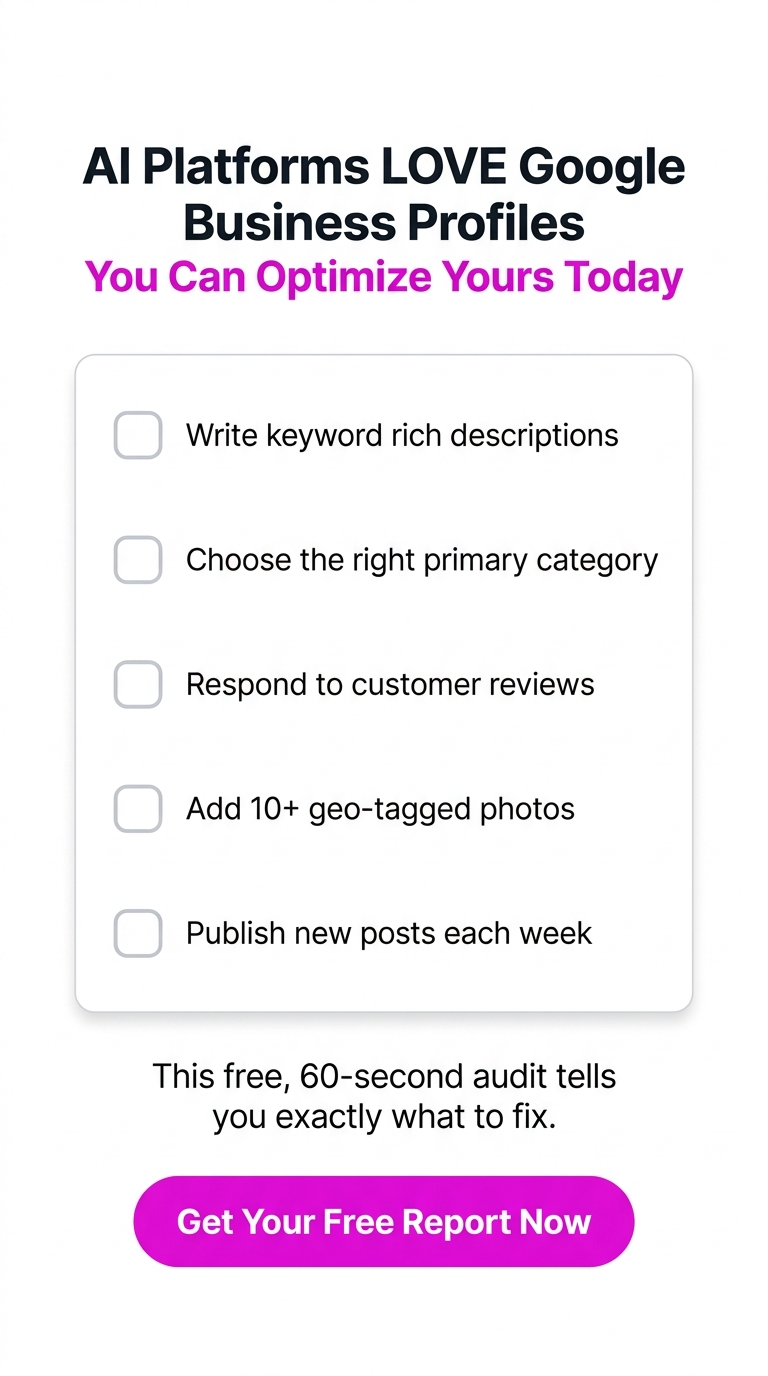Click the 'Get Your Free Report Now' button
768x1376 pixels.
pos(384,1221)
